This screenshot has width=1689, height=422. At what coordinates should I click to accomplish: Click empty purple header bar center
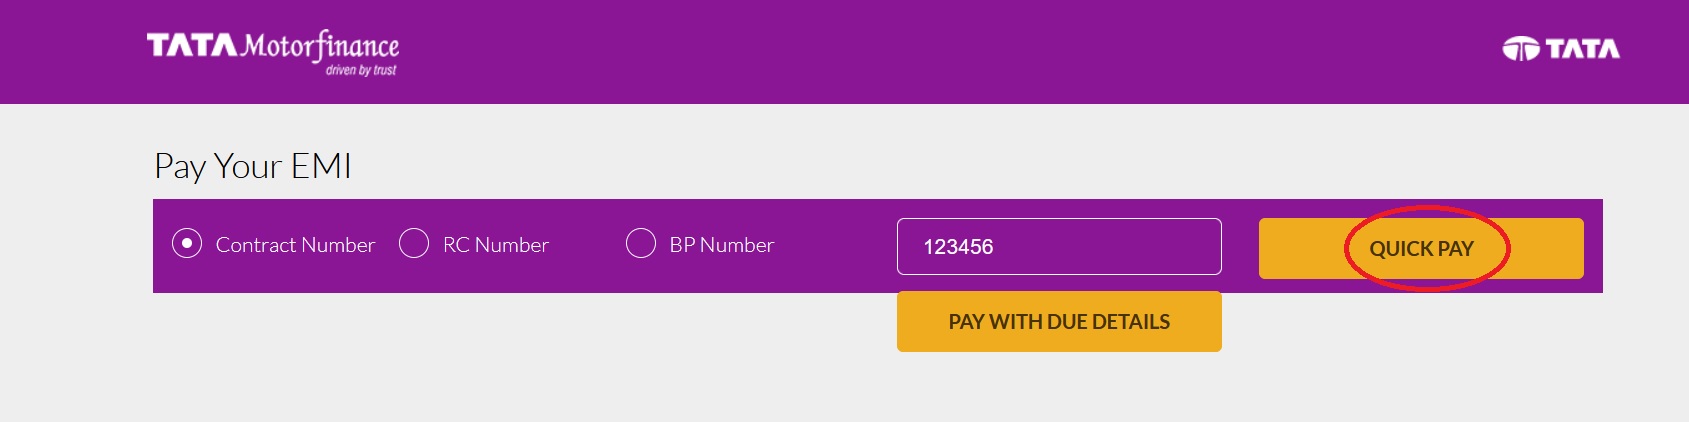900,50
